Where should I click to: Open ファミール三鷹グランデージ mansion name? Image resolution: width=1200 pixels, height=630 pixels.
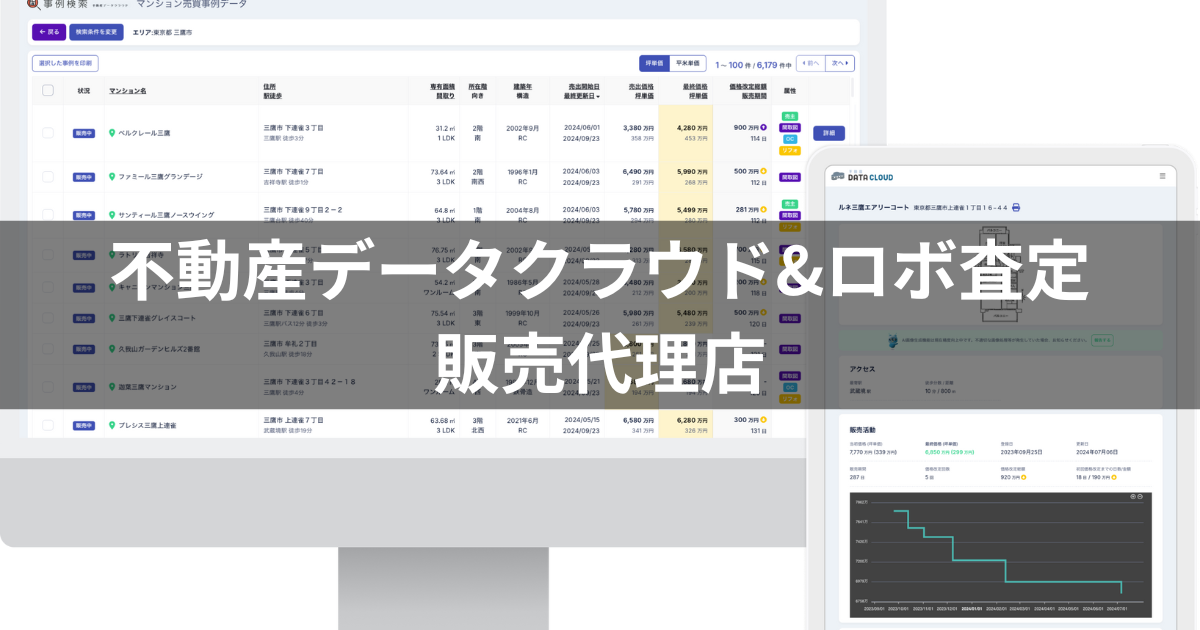(160, 176)
